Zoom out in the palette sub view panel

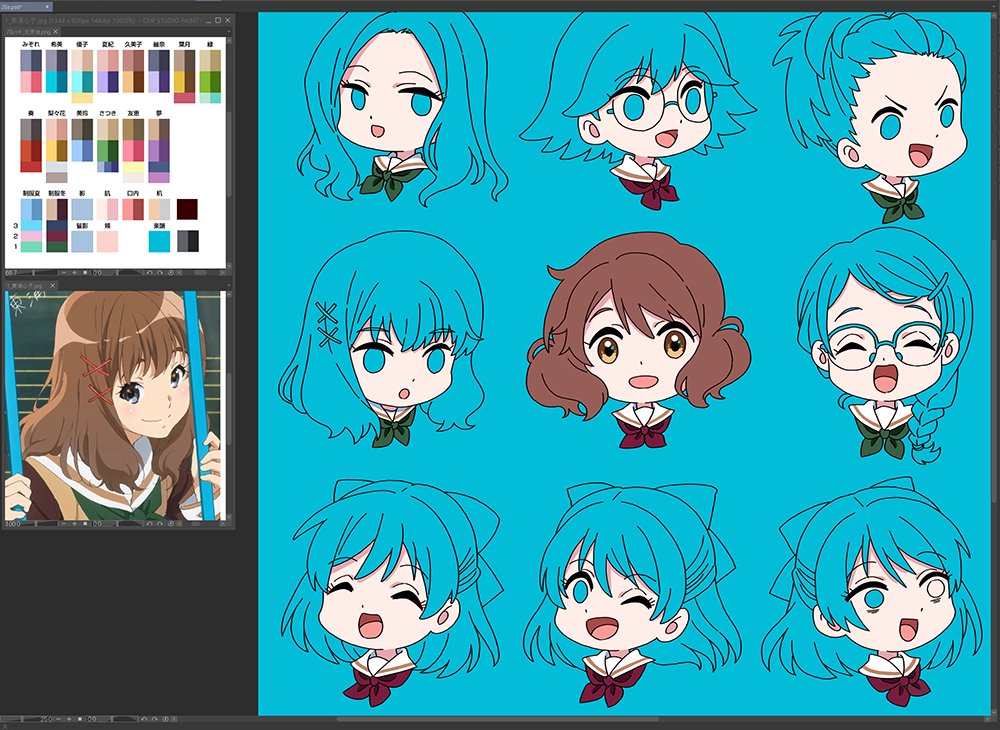64,273
